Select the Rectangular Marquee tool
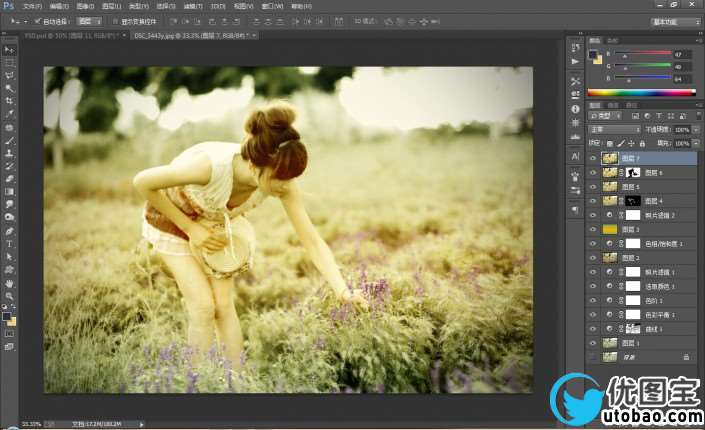 point(9,63)
